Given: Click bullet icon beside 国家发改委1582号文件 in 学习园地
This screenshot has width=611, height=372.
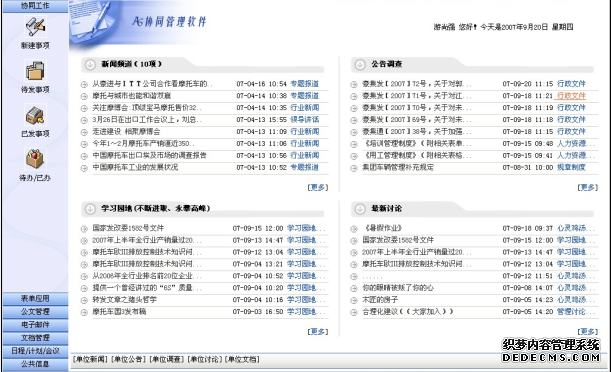Looking at the screenshot, I should point(84,229).
